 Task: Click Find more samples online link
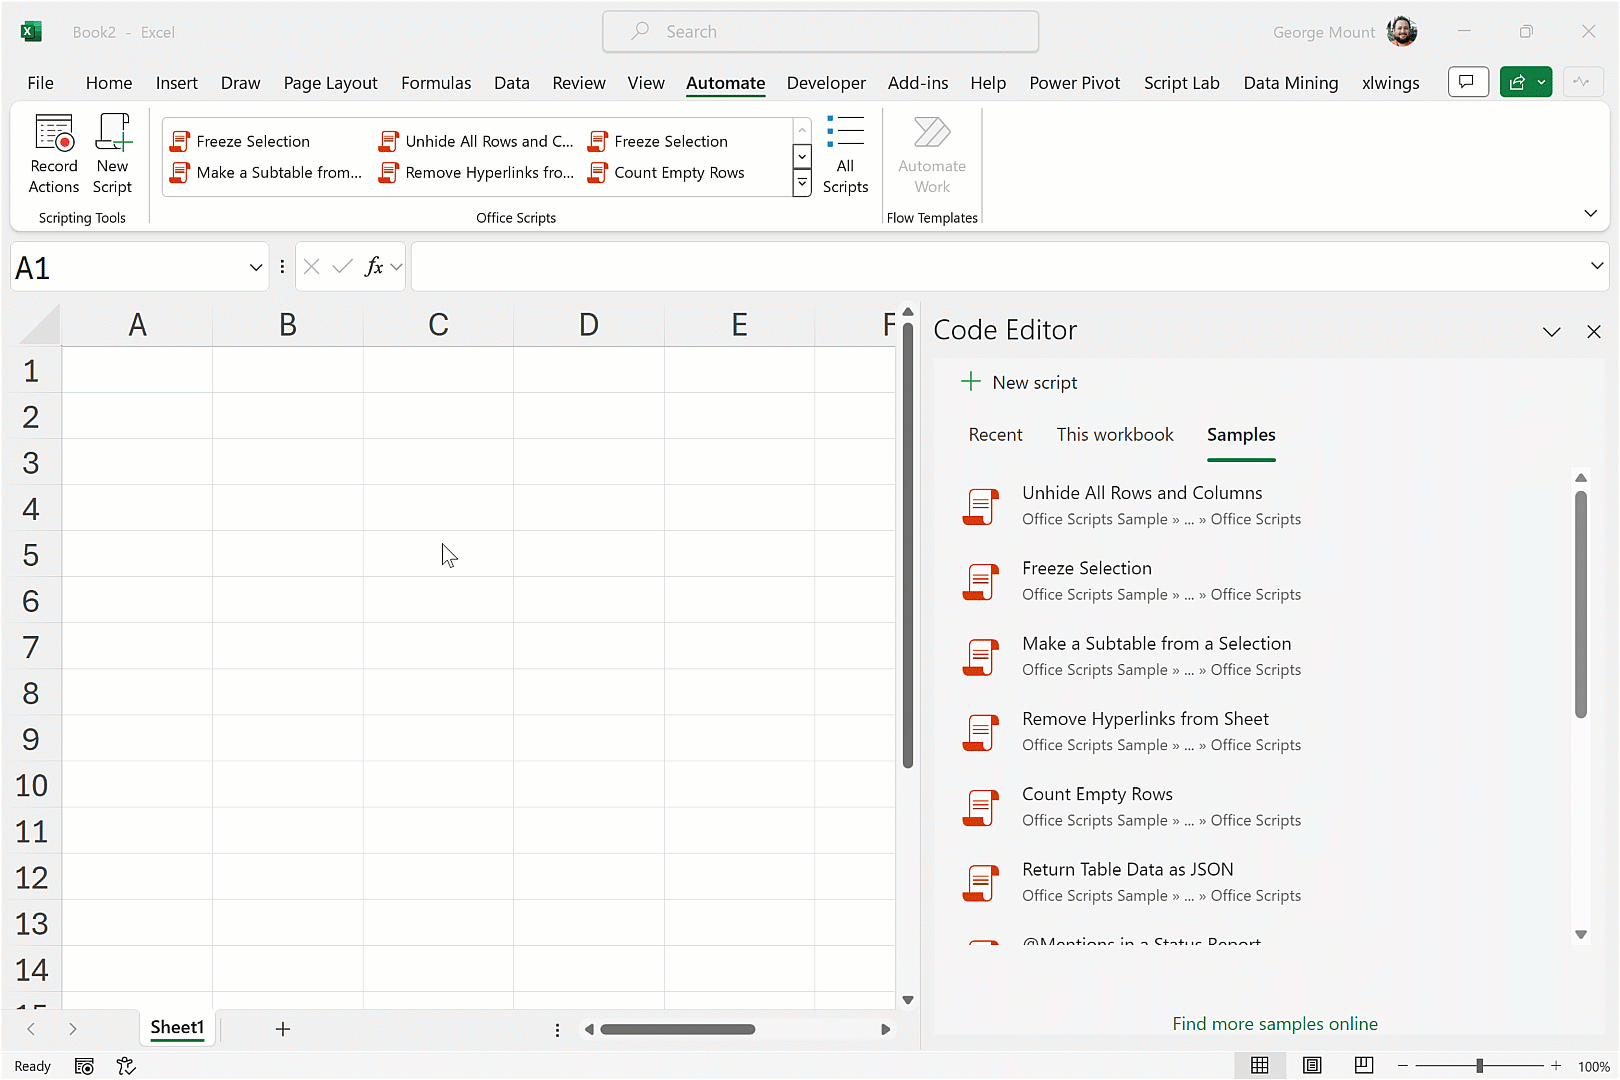click(x=1274, y=1024)
